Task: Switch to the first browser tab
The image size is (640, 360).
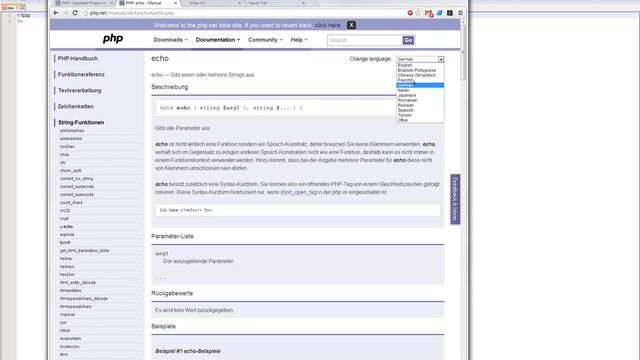Action: tap(84, 3)
